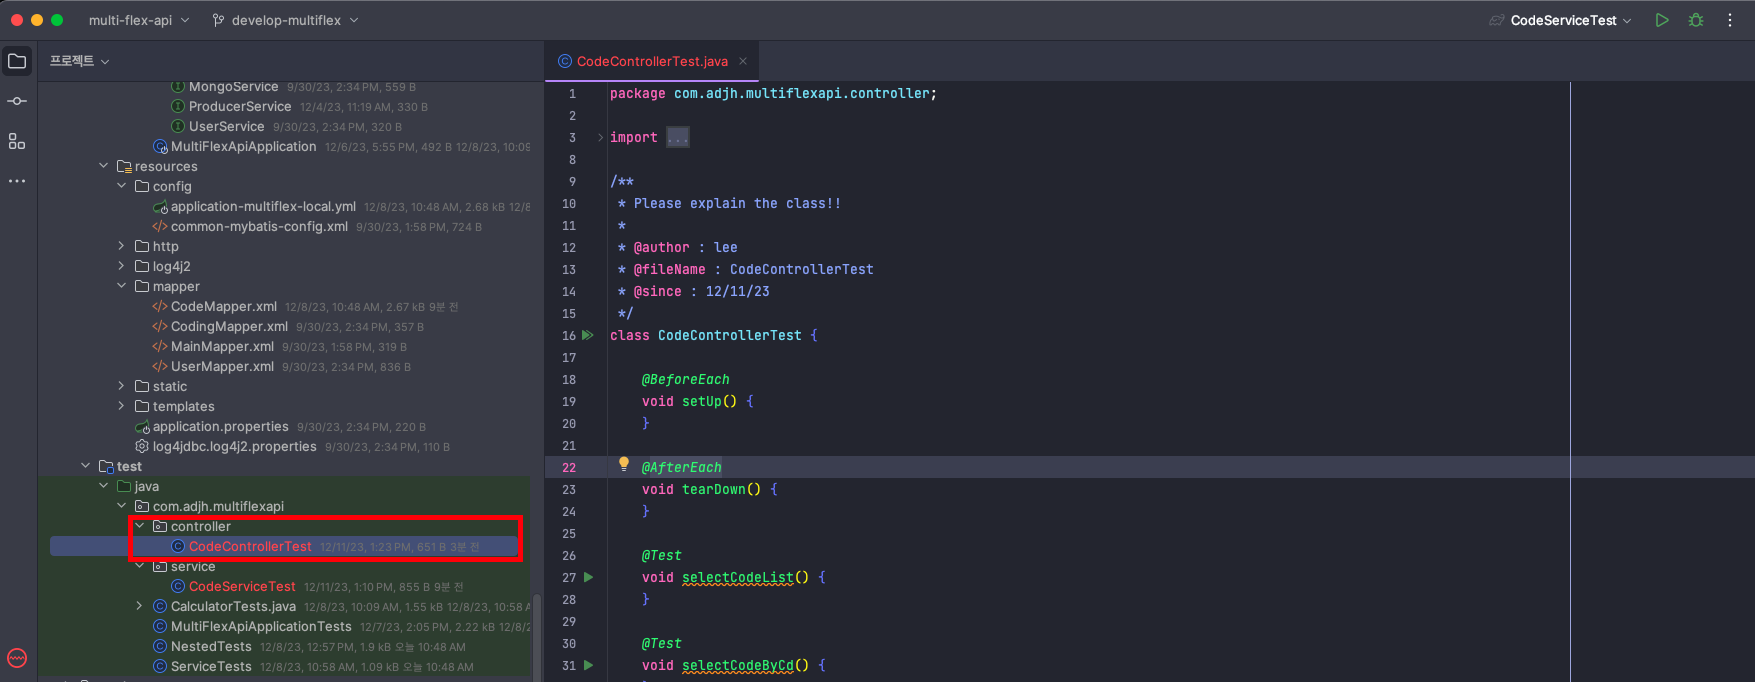The height and width of the screenshot is (682, 1755).
Task: Click the yellow light bulb intention icon
Action: pos(624,464)
